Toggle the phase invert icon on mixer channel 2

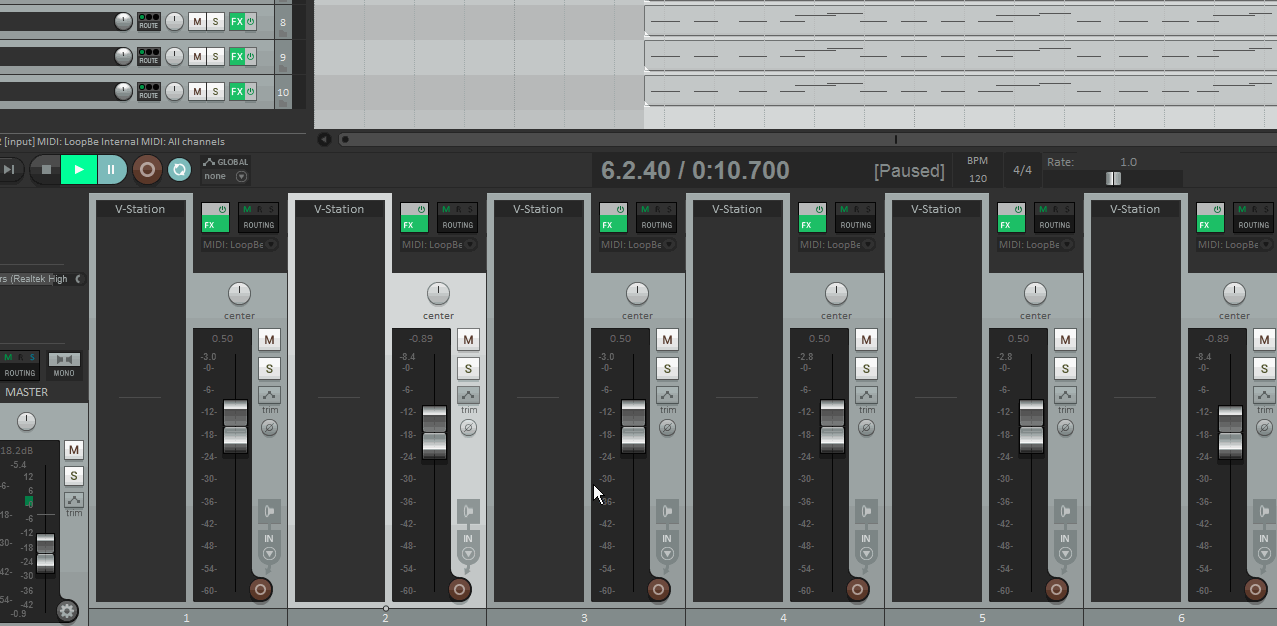coord(468,427)
